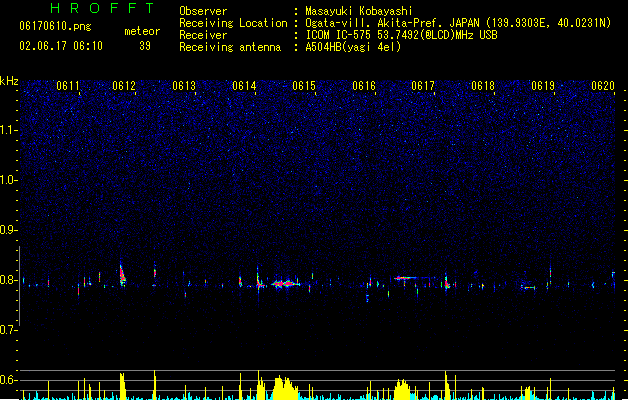Click the yellow amplitude hump before 0617
The image size is (629, 400).
[x=402, y=389]
